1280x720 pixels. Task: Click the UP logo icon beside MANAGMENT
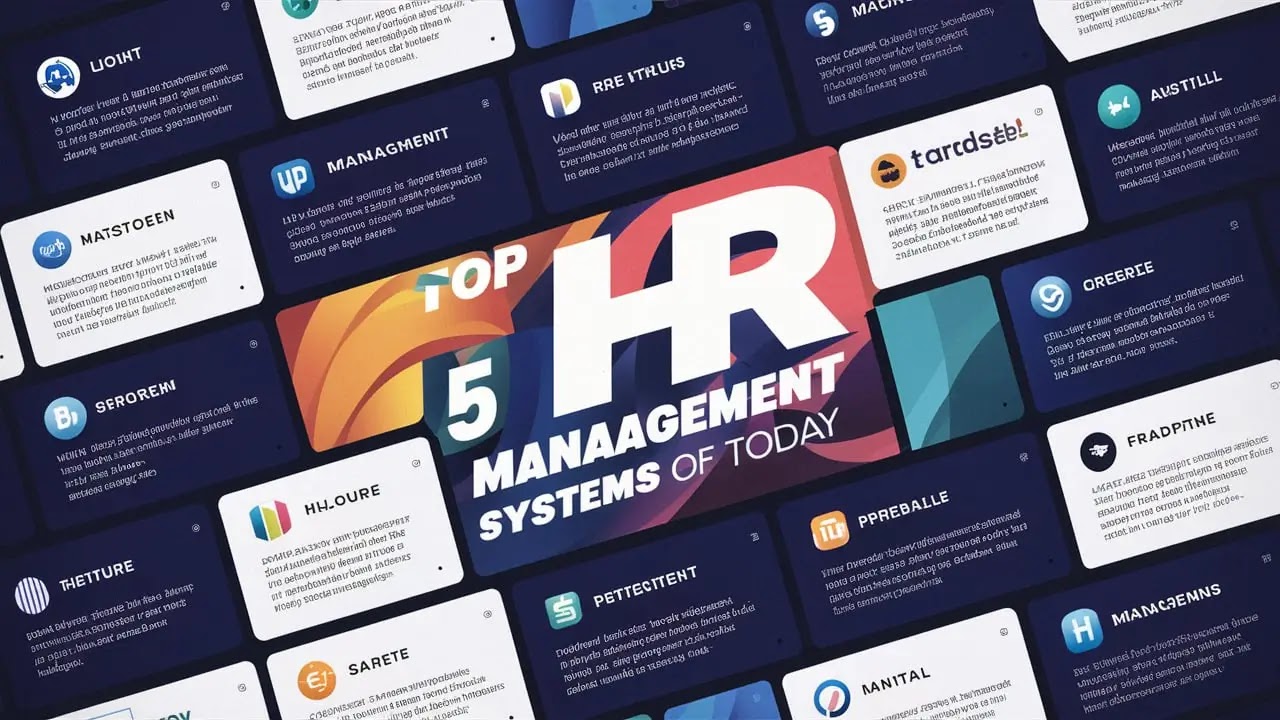(x=293, y=177)
